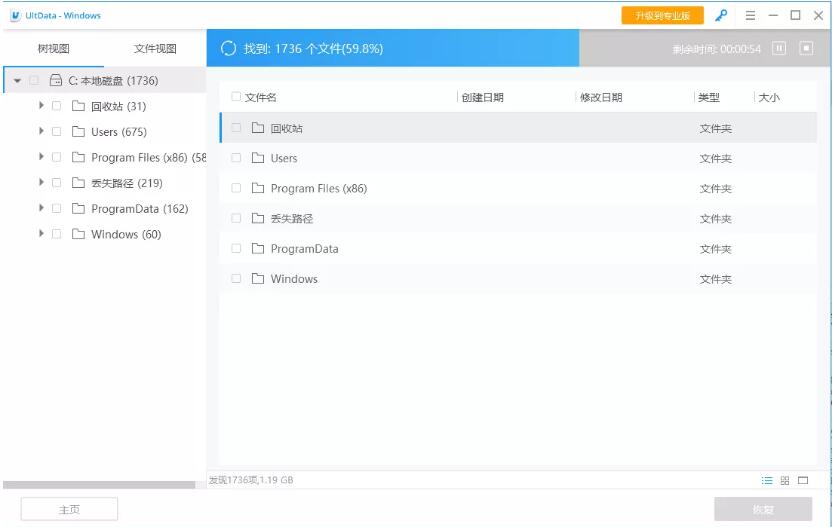Click the tree panel horizontal scrollbar
The height and width of the screenshot is (527, 838).
[99, 485]
